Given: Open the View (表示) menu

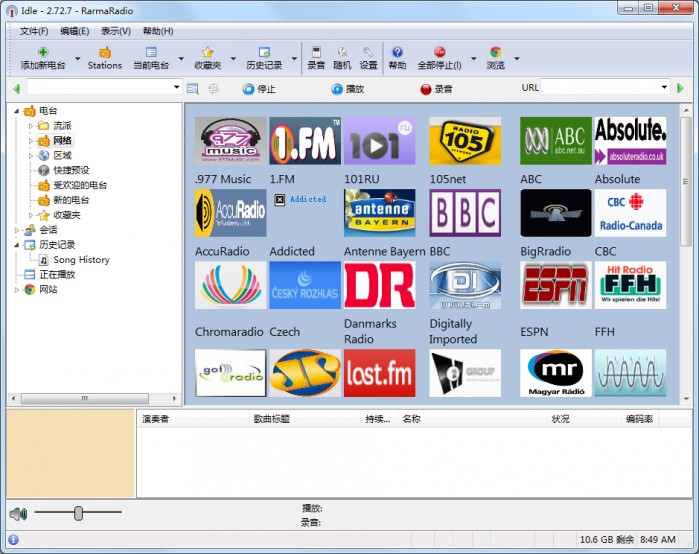Looking at the screenshot, I should (115, 31).
